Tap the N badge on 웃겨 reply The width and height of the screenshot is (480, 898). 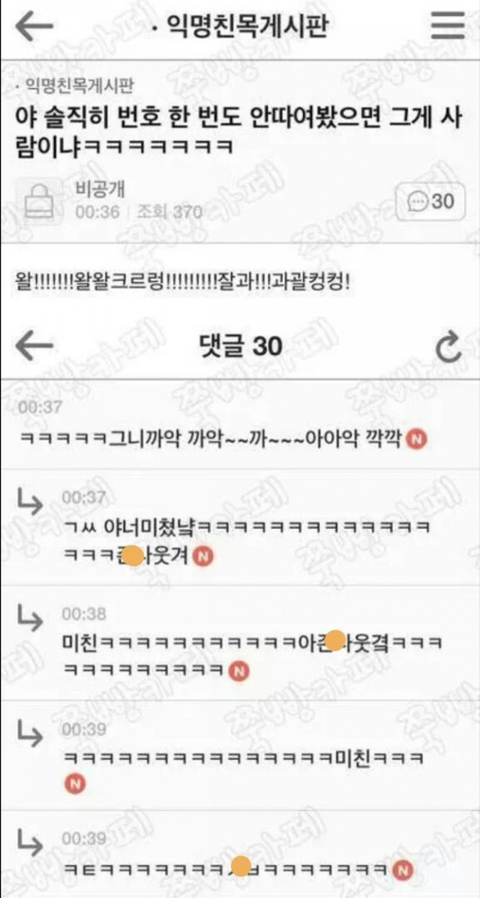click(x=203, y=556)
